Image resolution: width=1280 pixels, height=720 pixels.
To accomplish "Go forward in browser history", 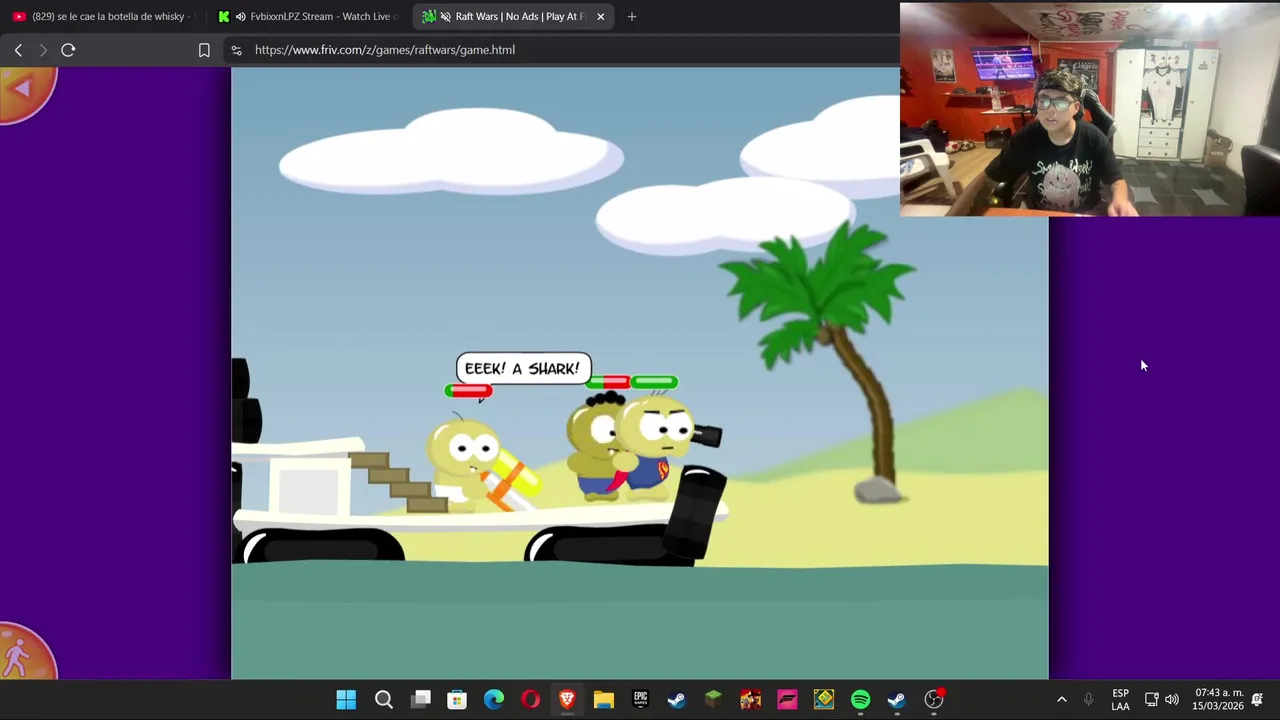I will pos(43,50).
